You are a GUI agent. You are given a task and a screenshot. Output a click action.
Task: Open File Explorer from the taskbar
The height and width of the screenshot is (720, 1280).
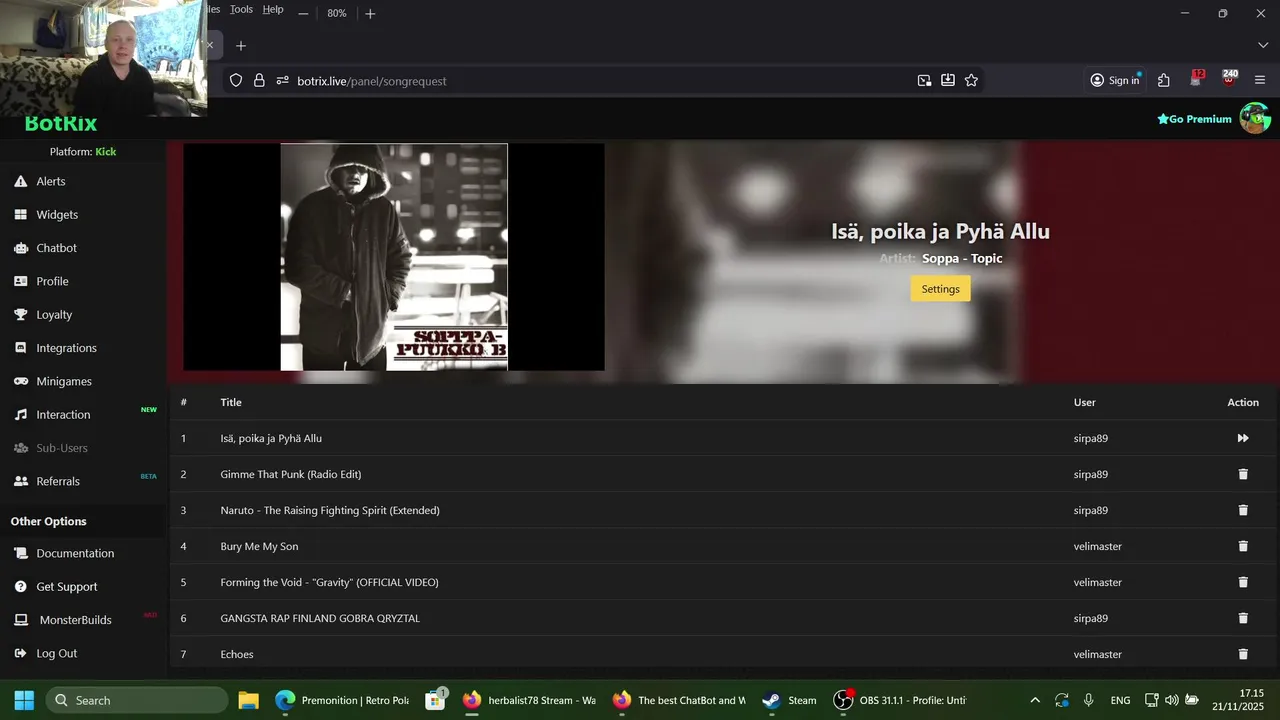click(x=248, y=700)
